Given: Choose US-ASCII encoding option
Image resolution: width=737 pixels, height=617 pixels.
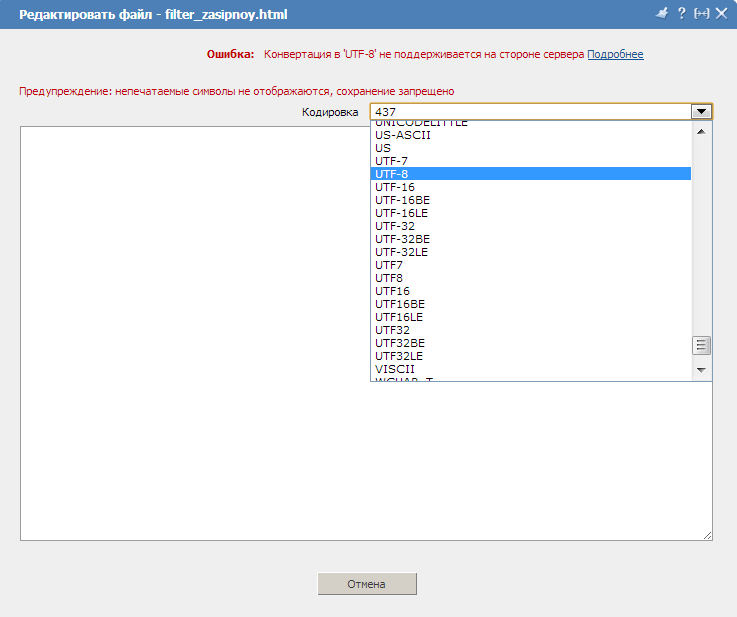Looking at the screenshot, I should (x=402, y=135).
